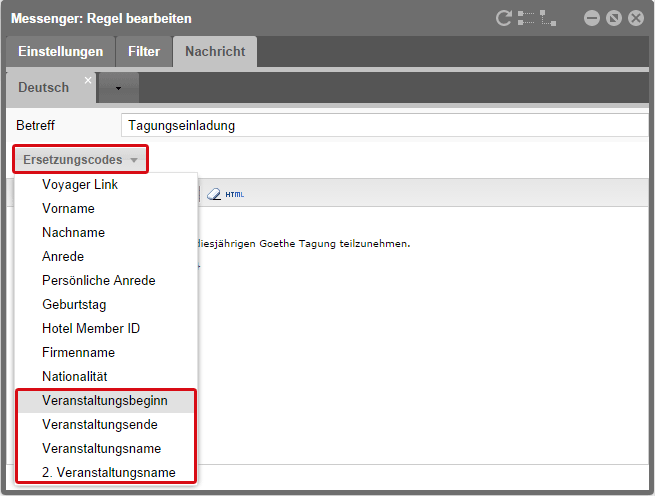Viewport: 655px width, 496px height.
Task: Minimize the Messenger window
Action: tap(592, 18)
